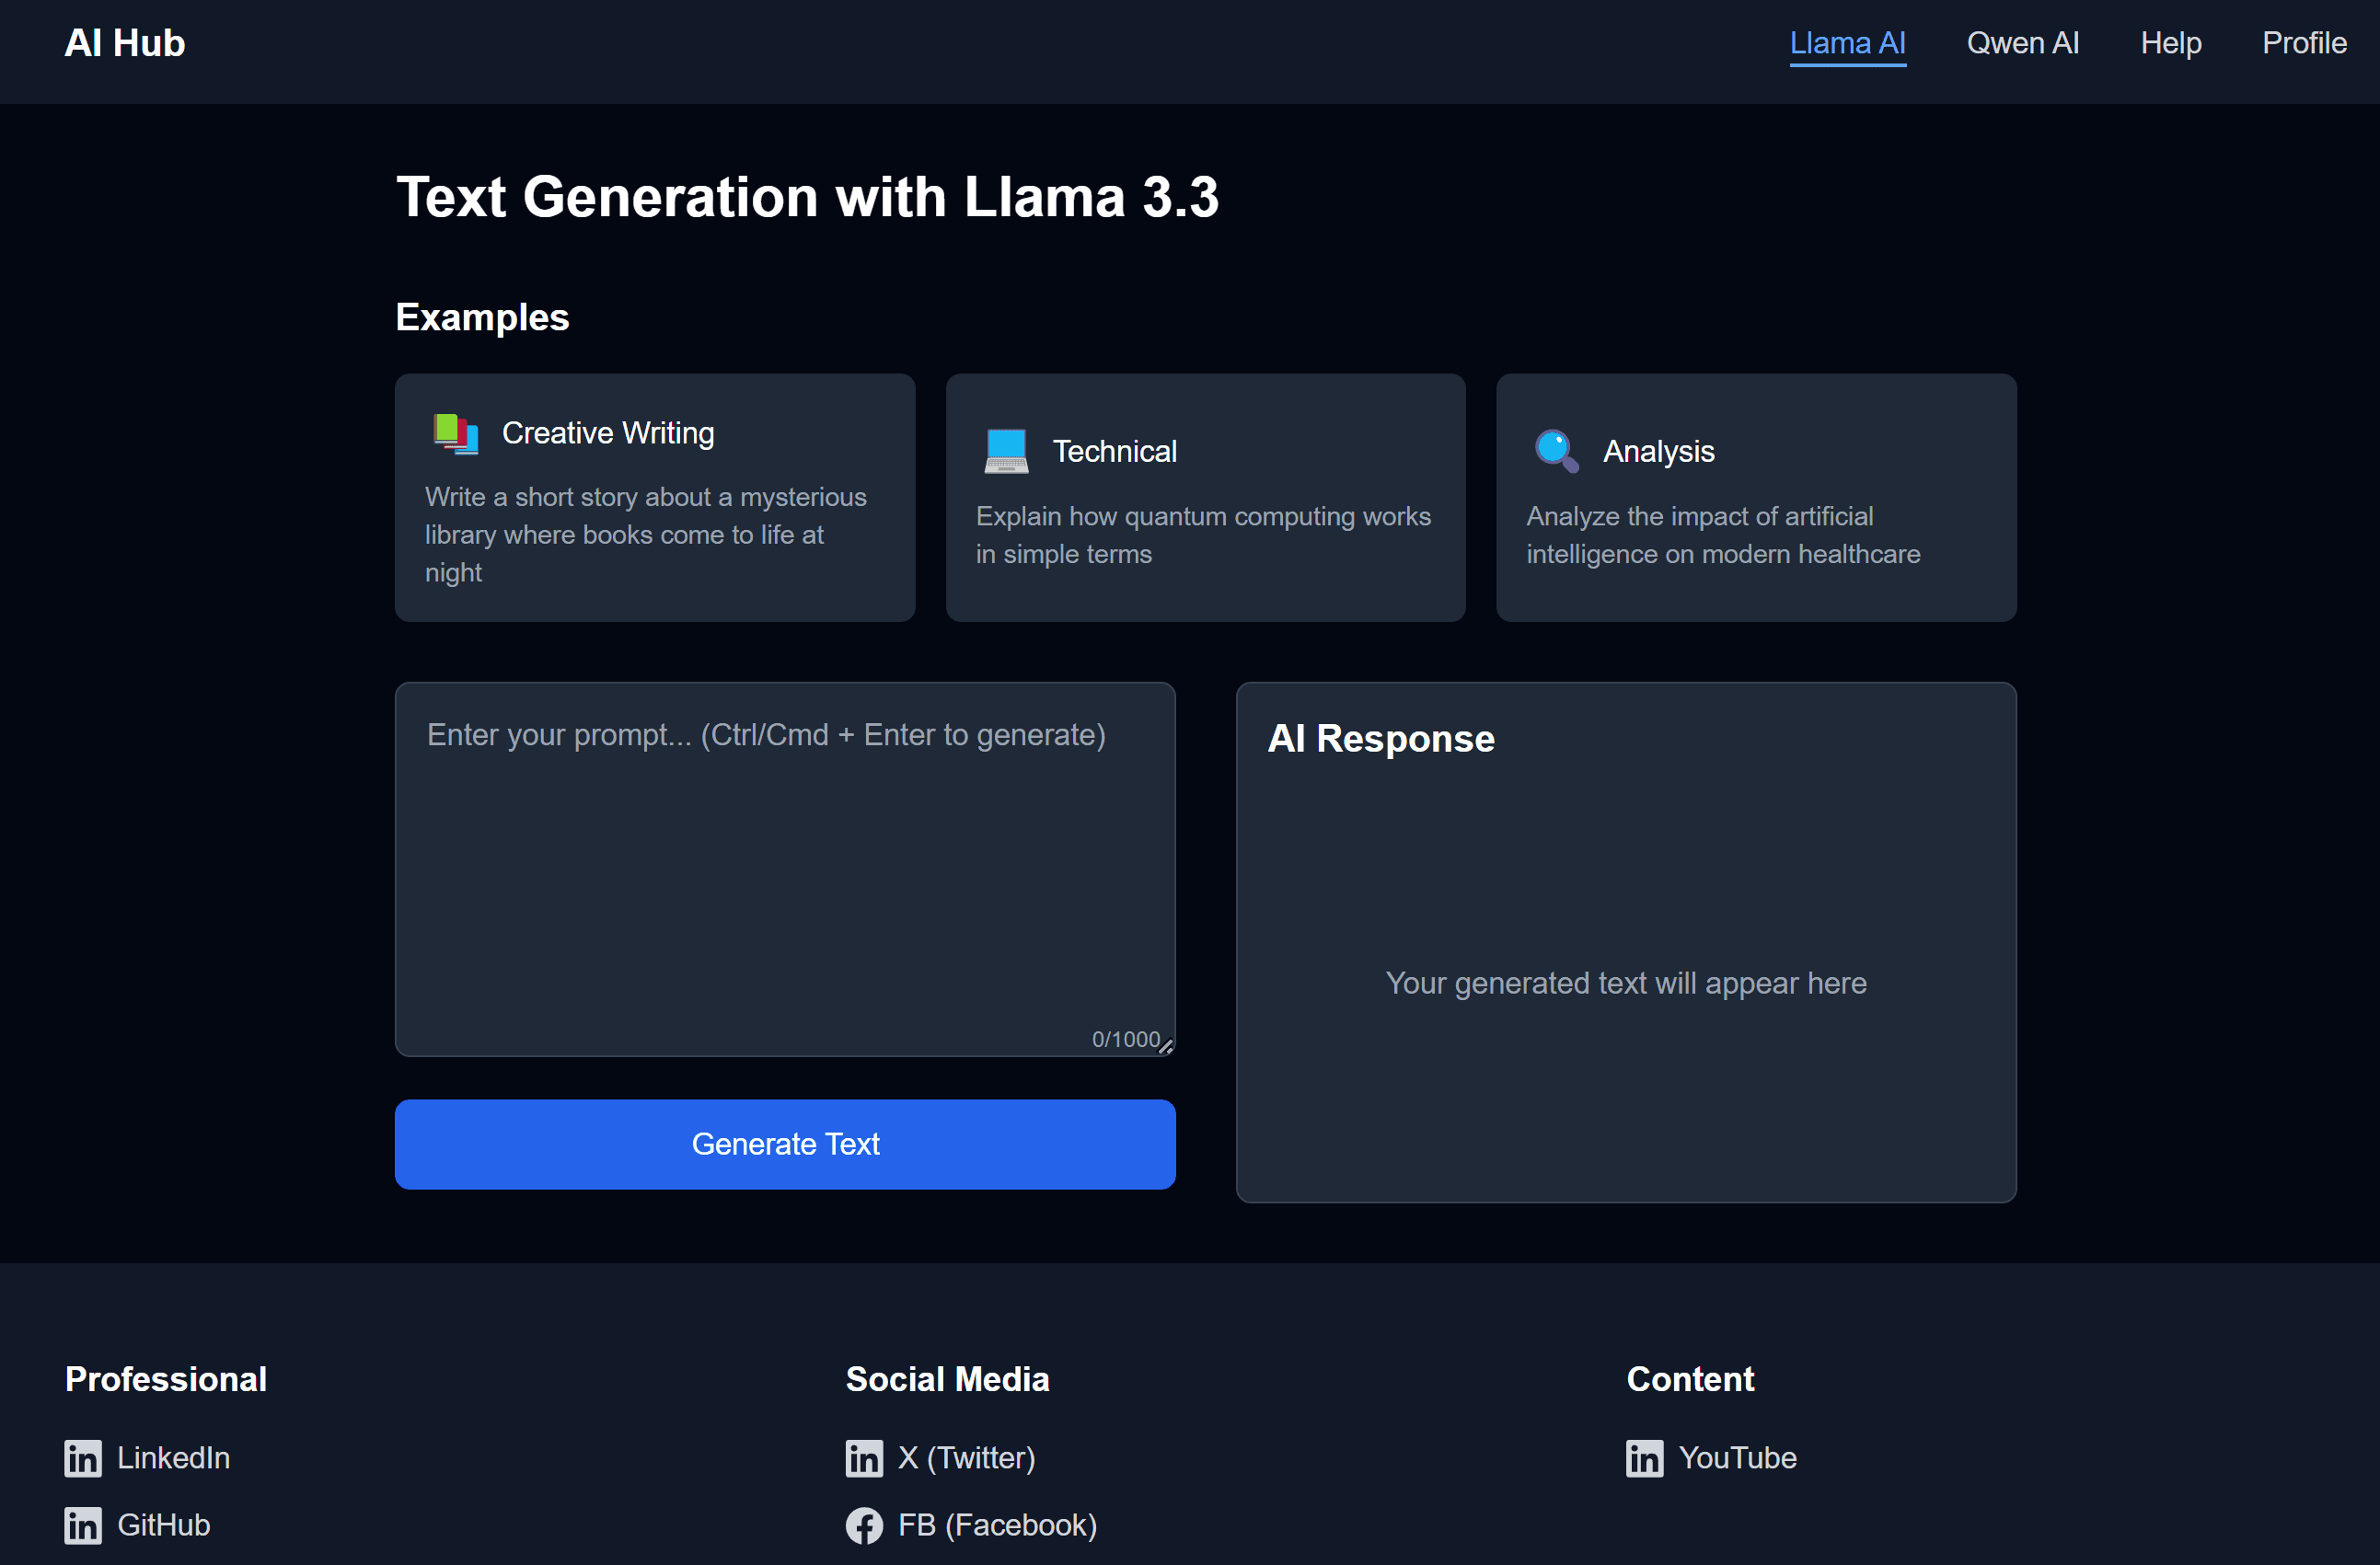
Task: Go to Profile in navigation
Action: pyautogui.click(x=2303, y=43)
